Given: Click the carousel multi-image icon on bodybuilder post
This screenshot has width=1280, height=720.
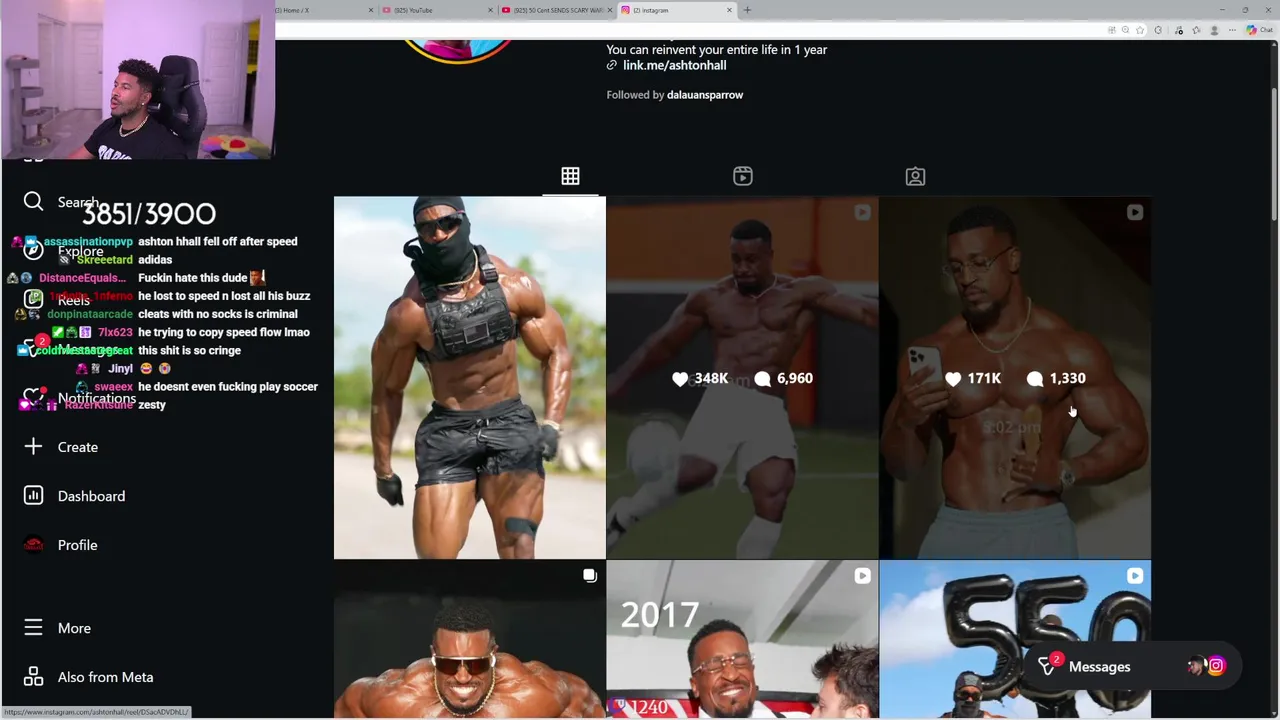Looking at the screenshot, I should [x=590, y=576].
